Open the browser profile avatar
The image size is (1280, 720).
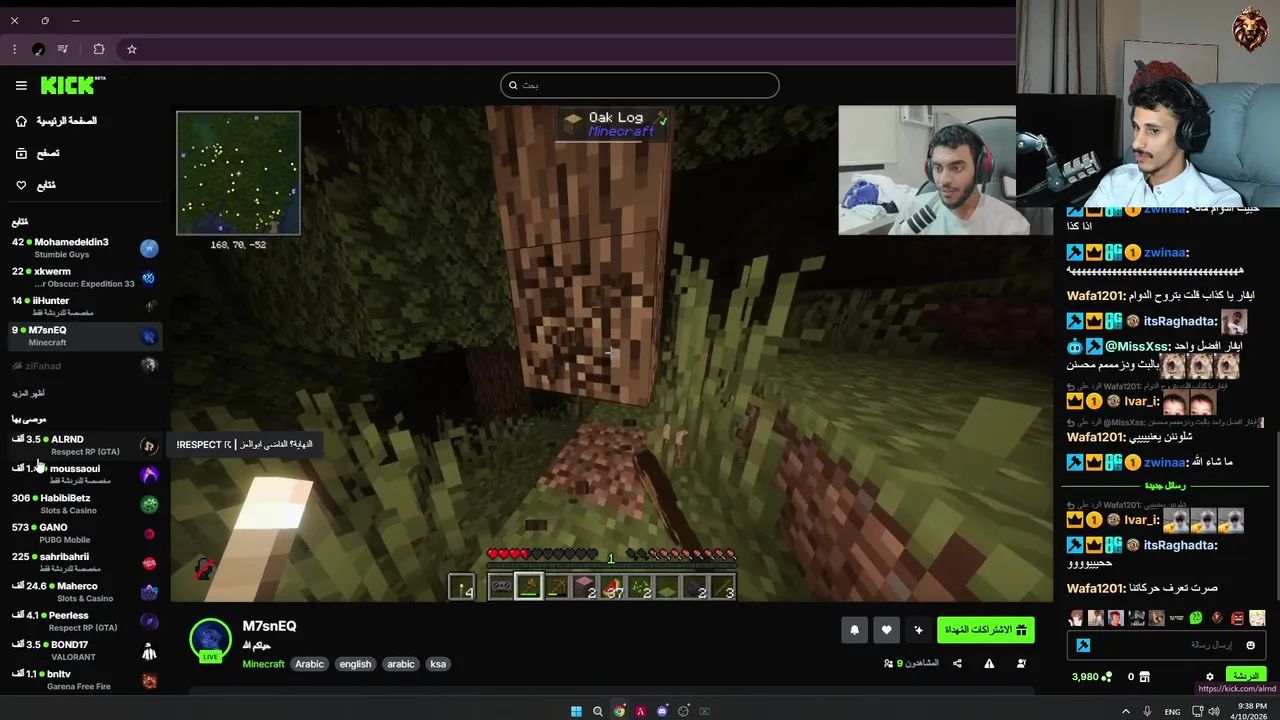click(x=38, y=49)
